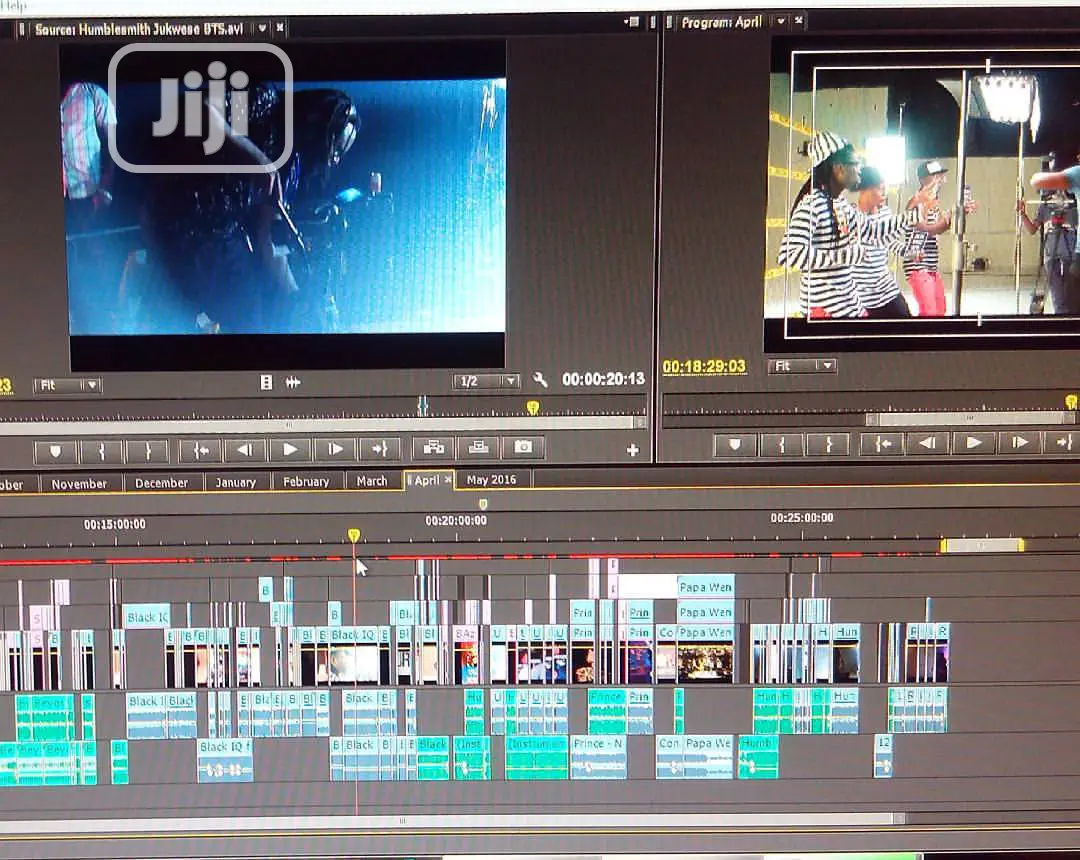The width and height of the screenshot is (1080, 860).
Task: Close April timeline tab
Action: point(448,479)
